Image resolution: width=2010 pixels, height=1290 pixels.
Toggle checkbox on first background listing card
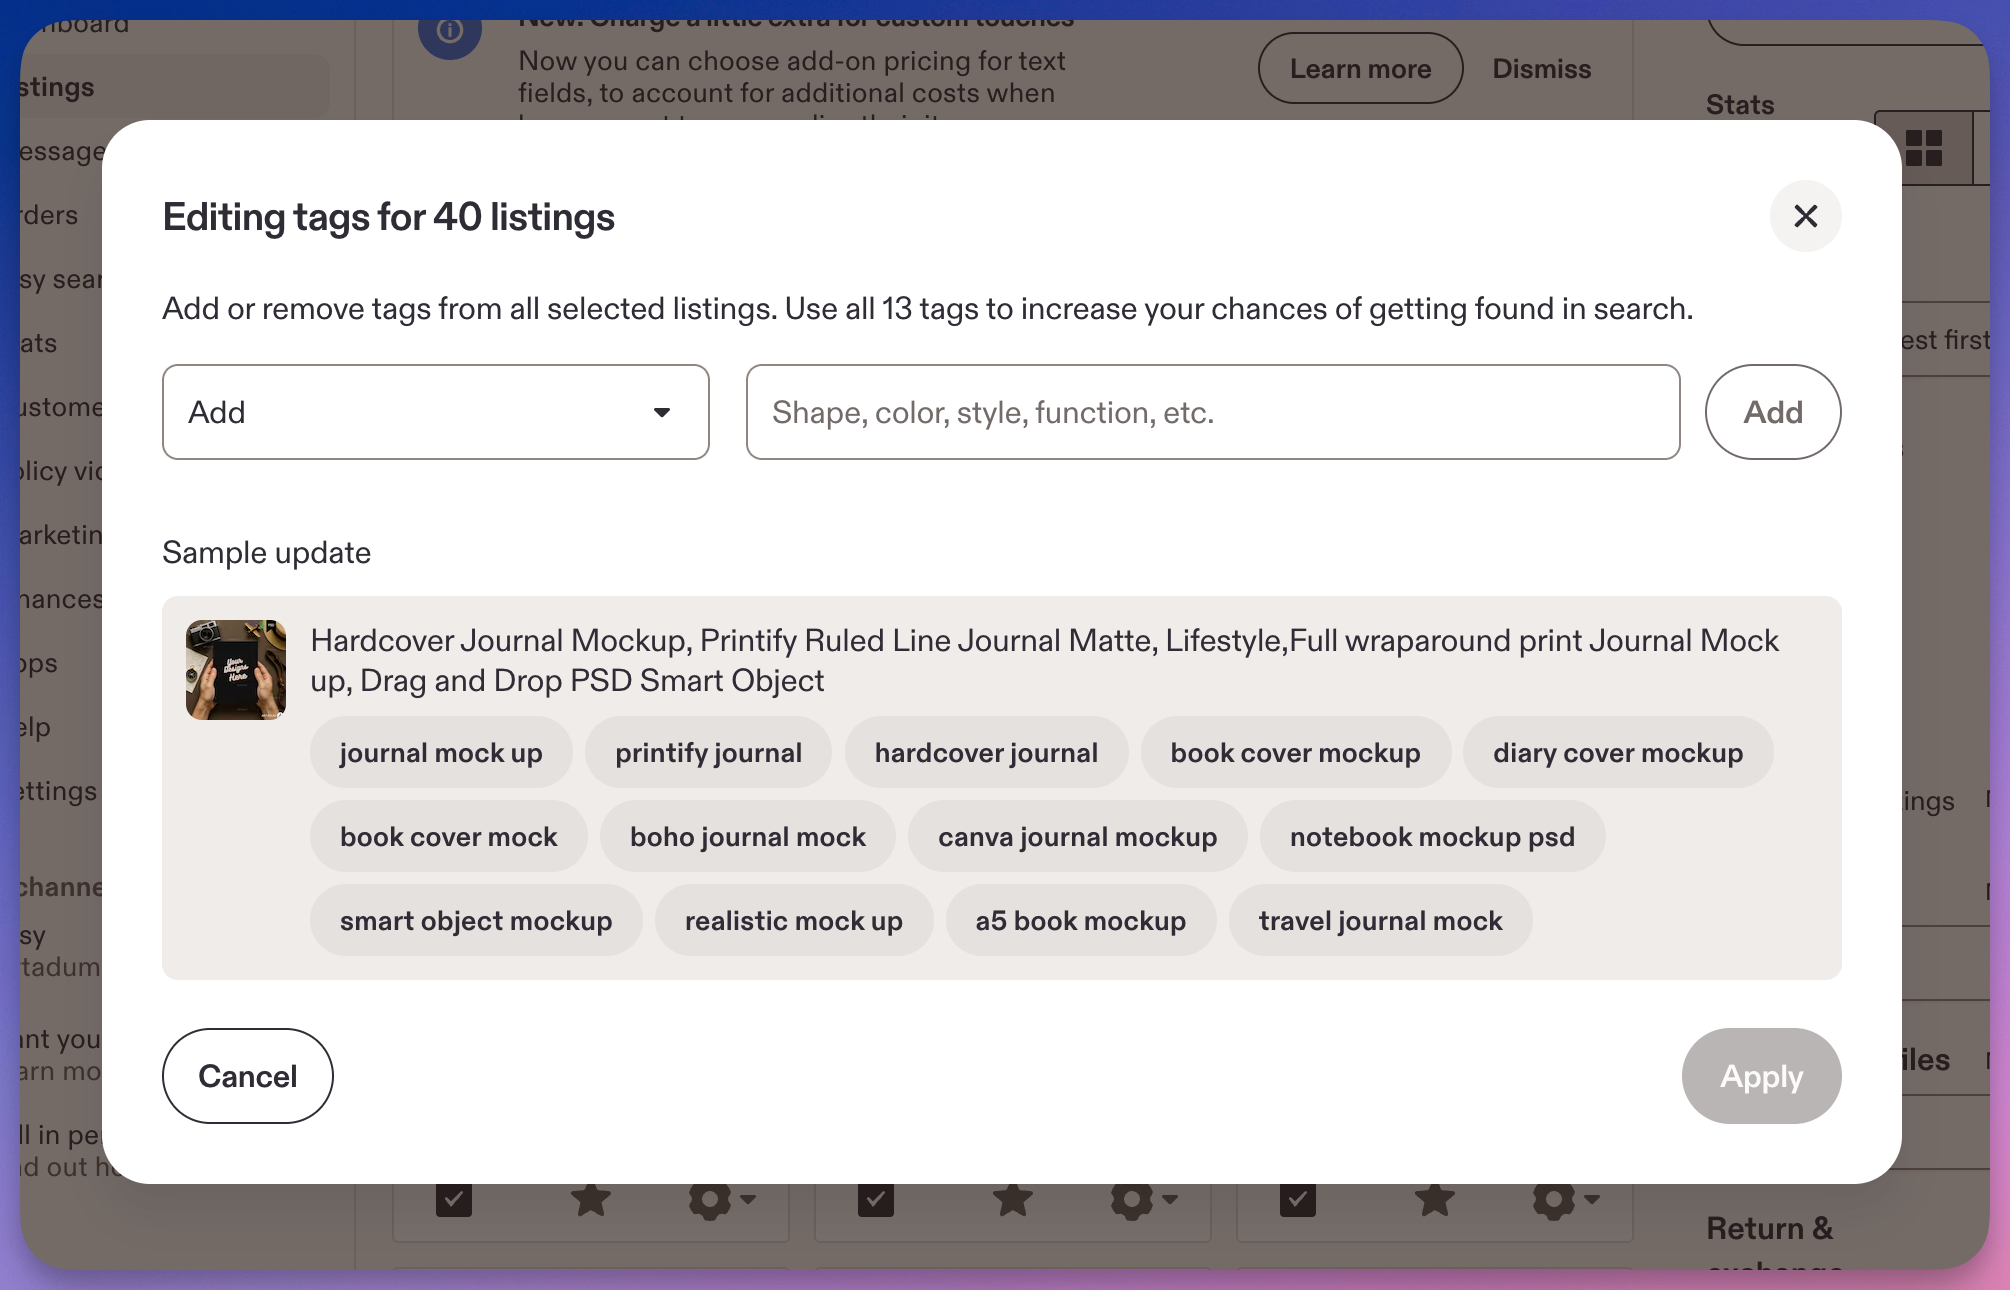click(x=454, y=1199)
